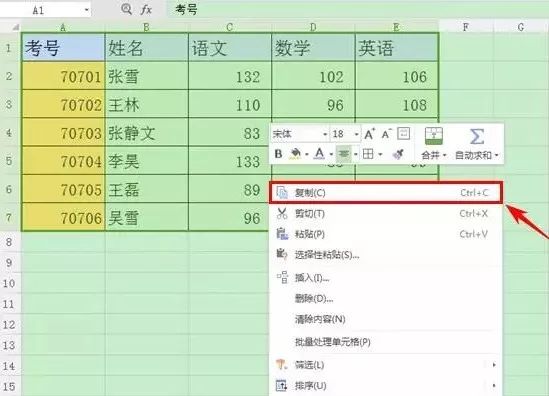Apply font color with the A icon
The image size is (549, 396).
point(319,153)
